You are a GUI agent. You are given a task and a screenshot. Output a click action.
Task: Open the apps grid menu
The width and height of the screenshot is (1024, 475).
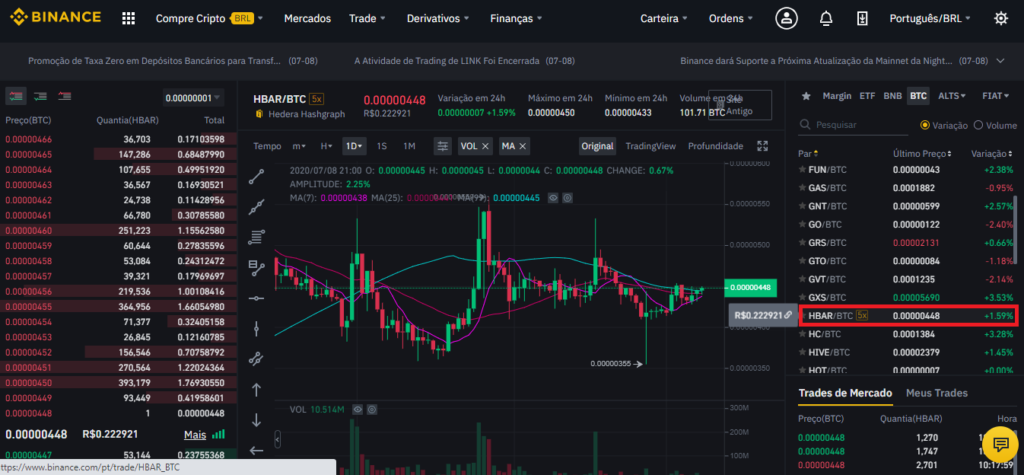click(129, 18)
